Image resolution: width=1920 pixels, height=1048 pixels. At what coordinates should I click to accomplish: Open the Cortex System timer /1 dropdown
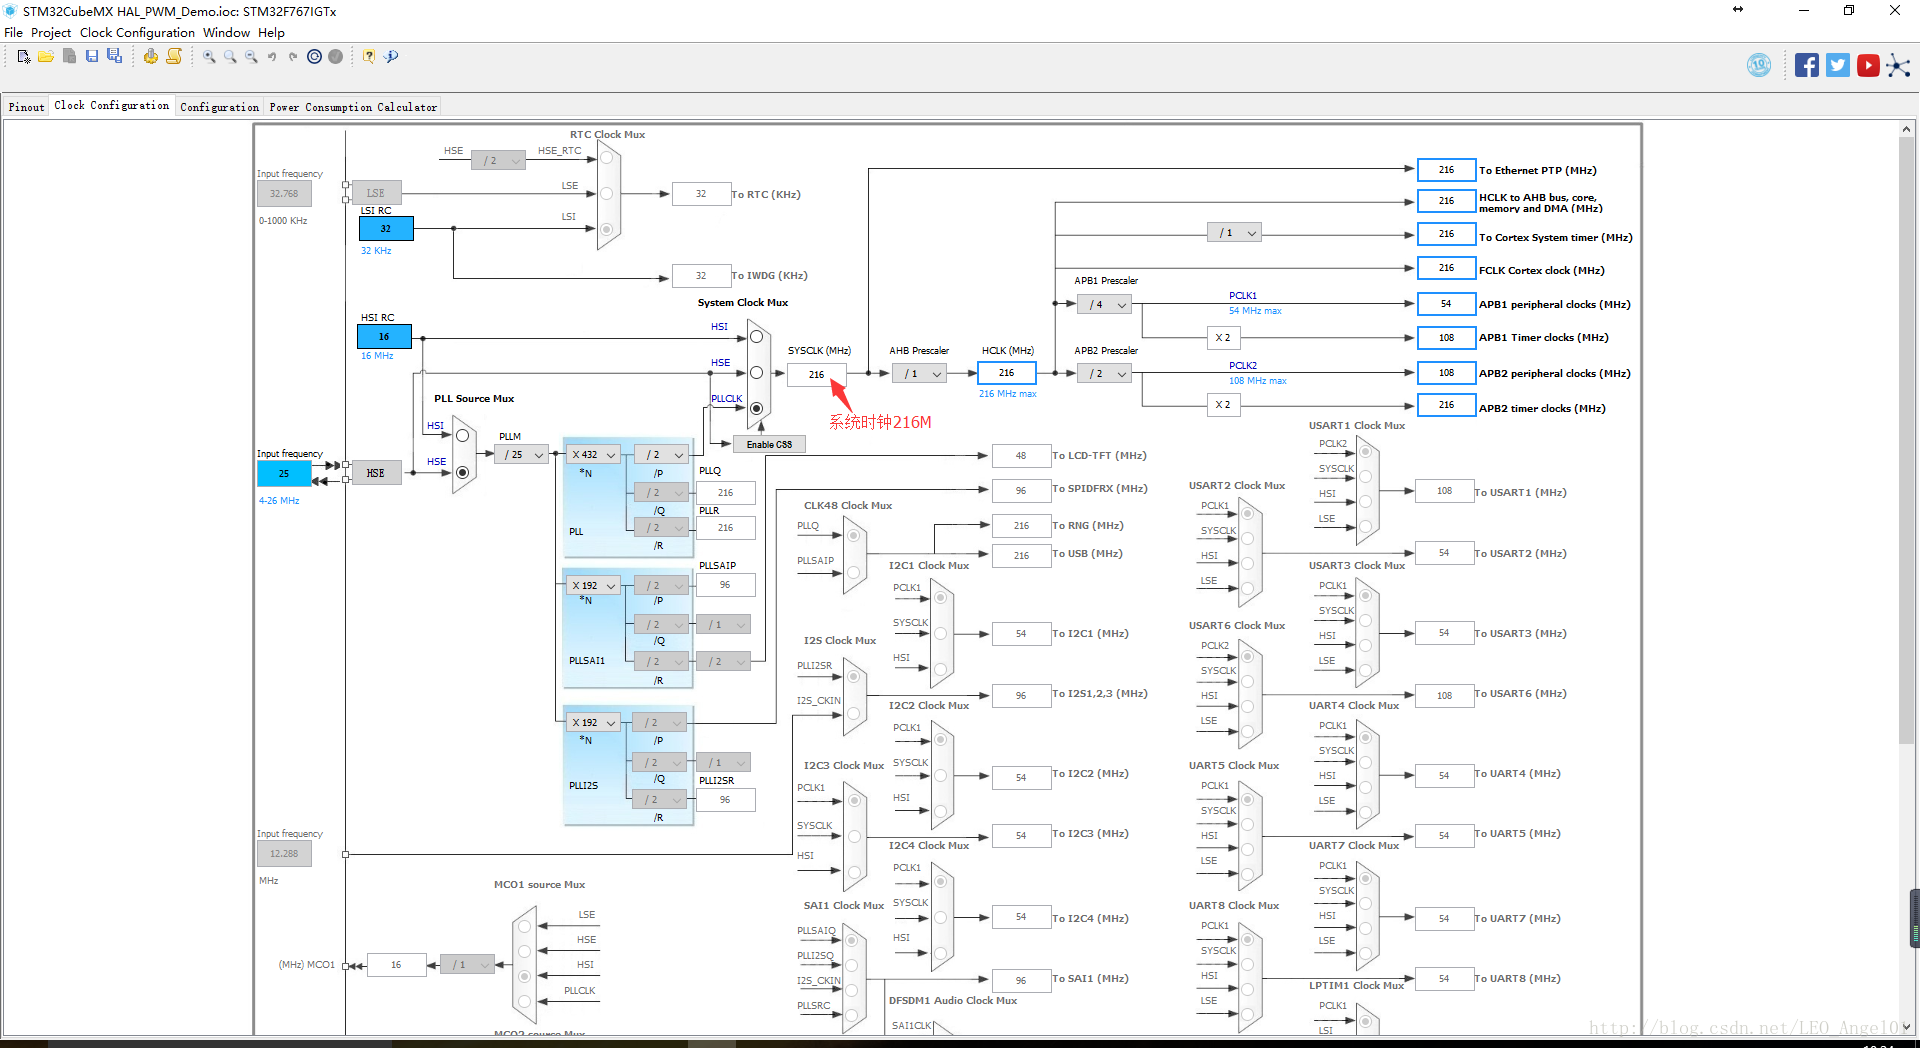click(x=1234, y=233)
